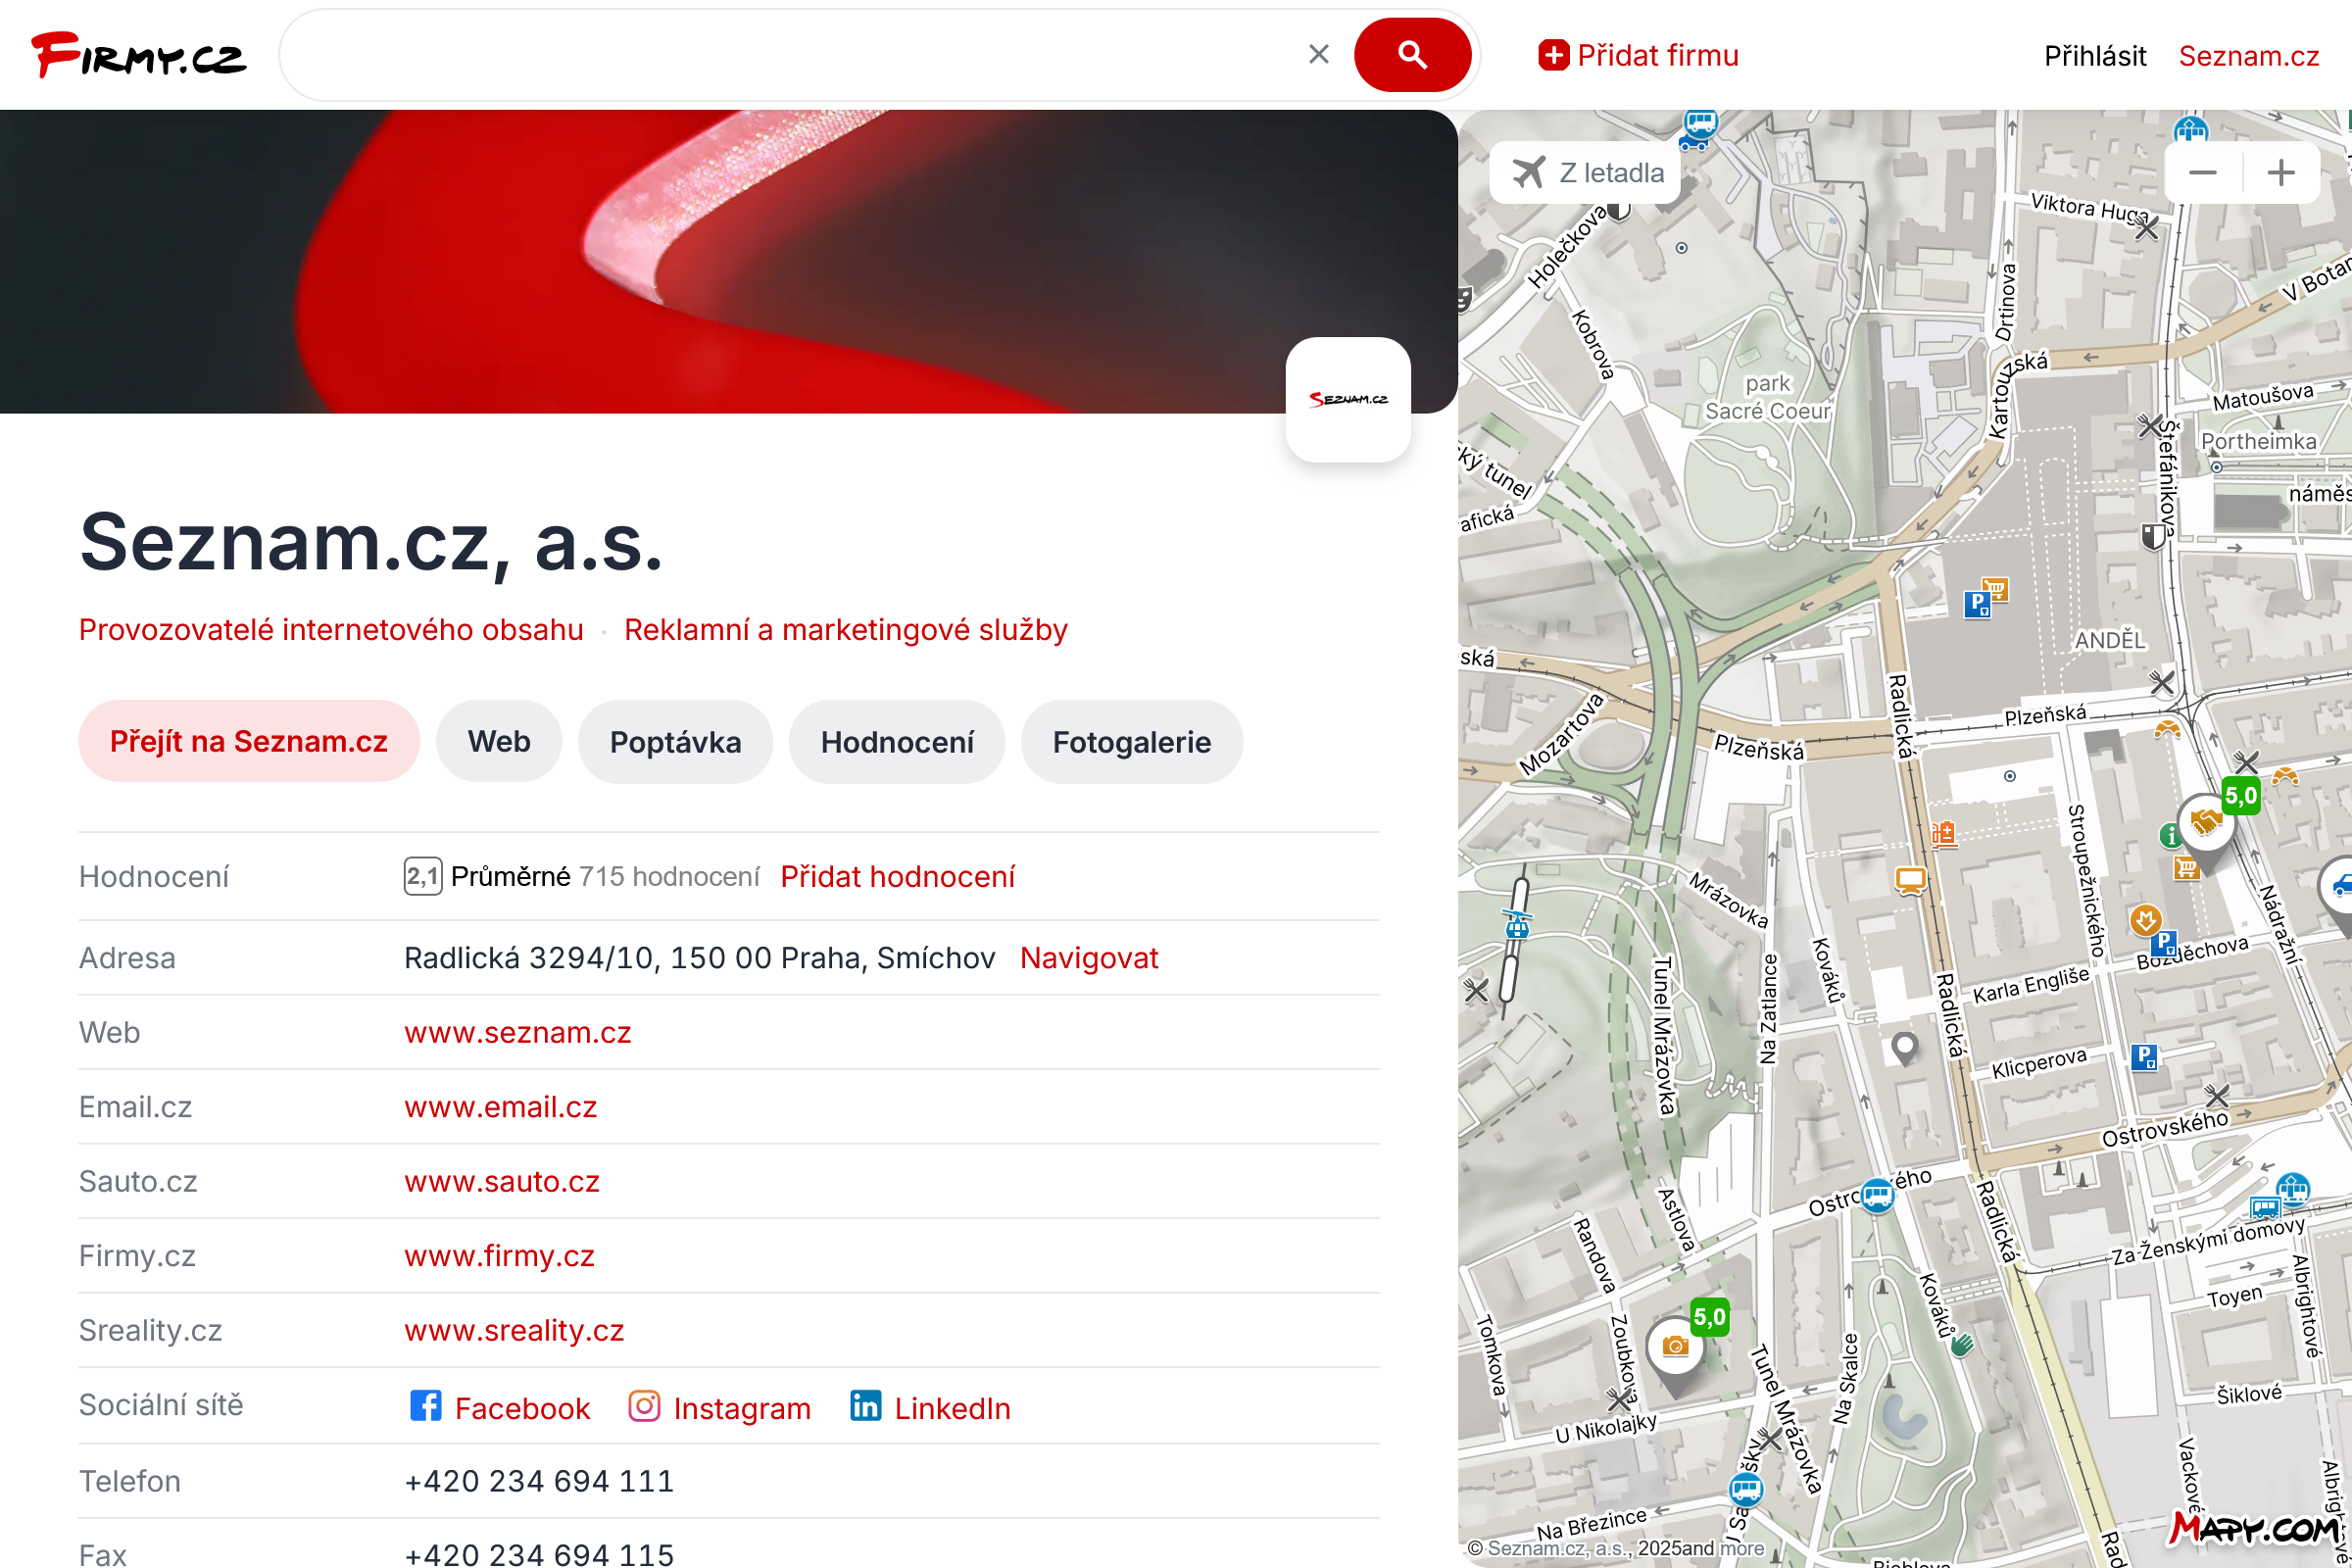Open category Provozovatelé internetového obsahu
This screenshot has height=1568, width=2352.
click(331, 629)
